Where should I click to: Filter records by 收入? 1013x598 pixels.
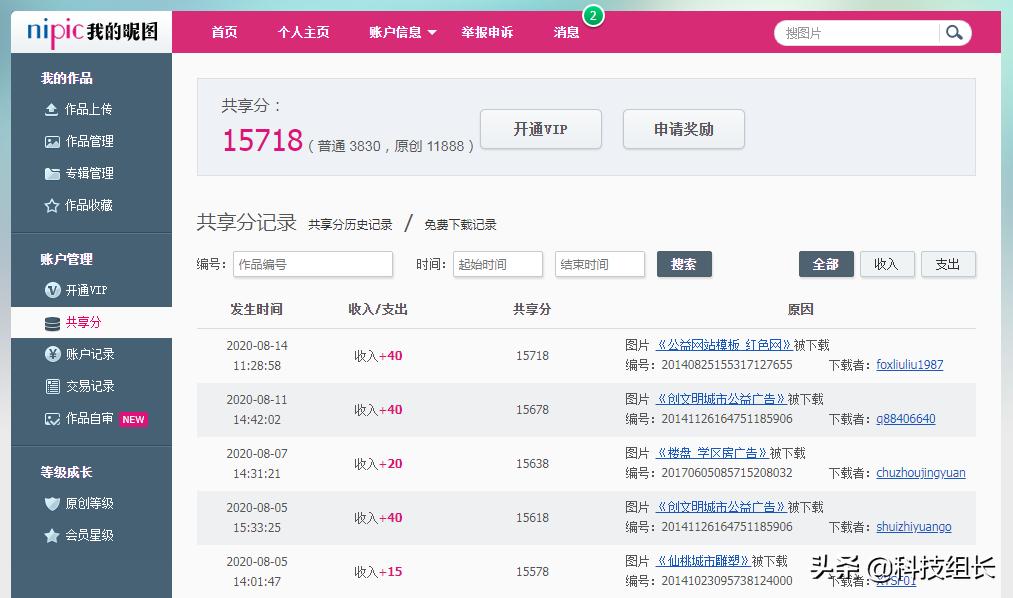tap(886, 264)
